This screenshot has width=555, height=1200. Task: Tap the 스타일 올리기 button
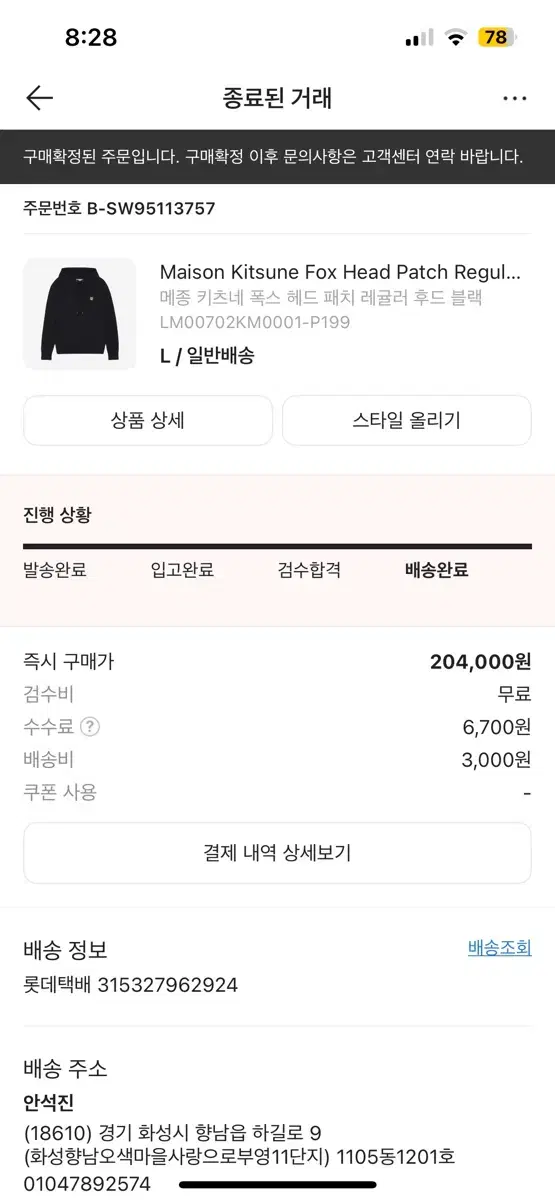(x=406, y=420)
